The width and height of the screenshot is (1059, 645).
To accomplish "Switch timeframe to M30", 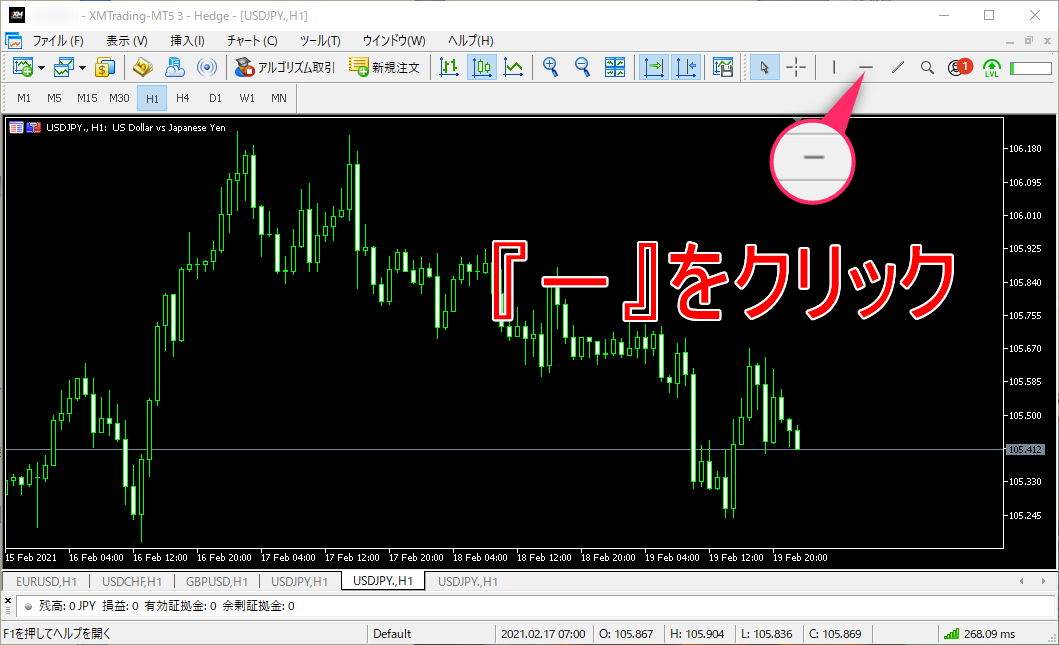I will coord(120,99).
